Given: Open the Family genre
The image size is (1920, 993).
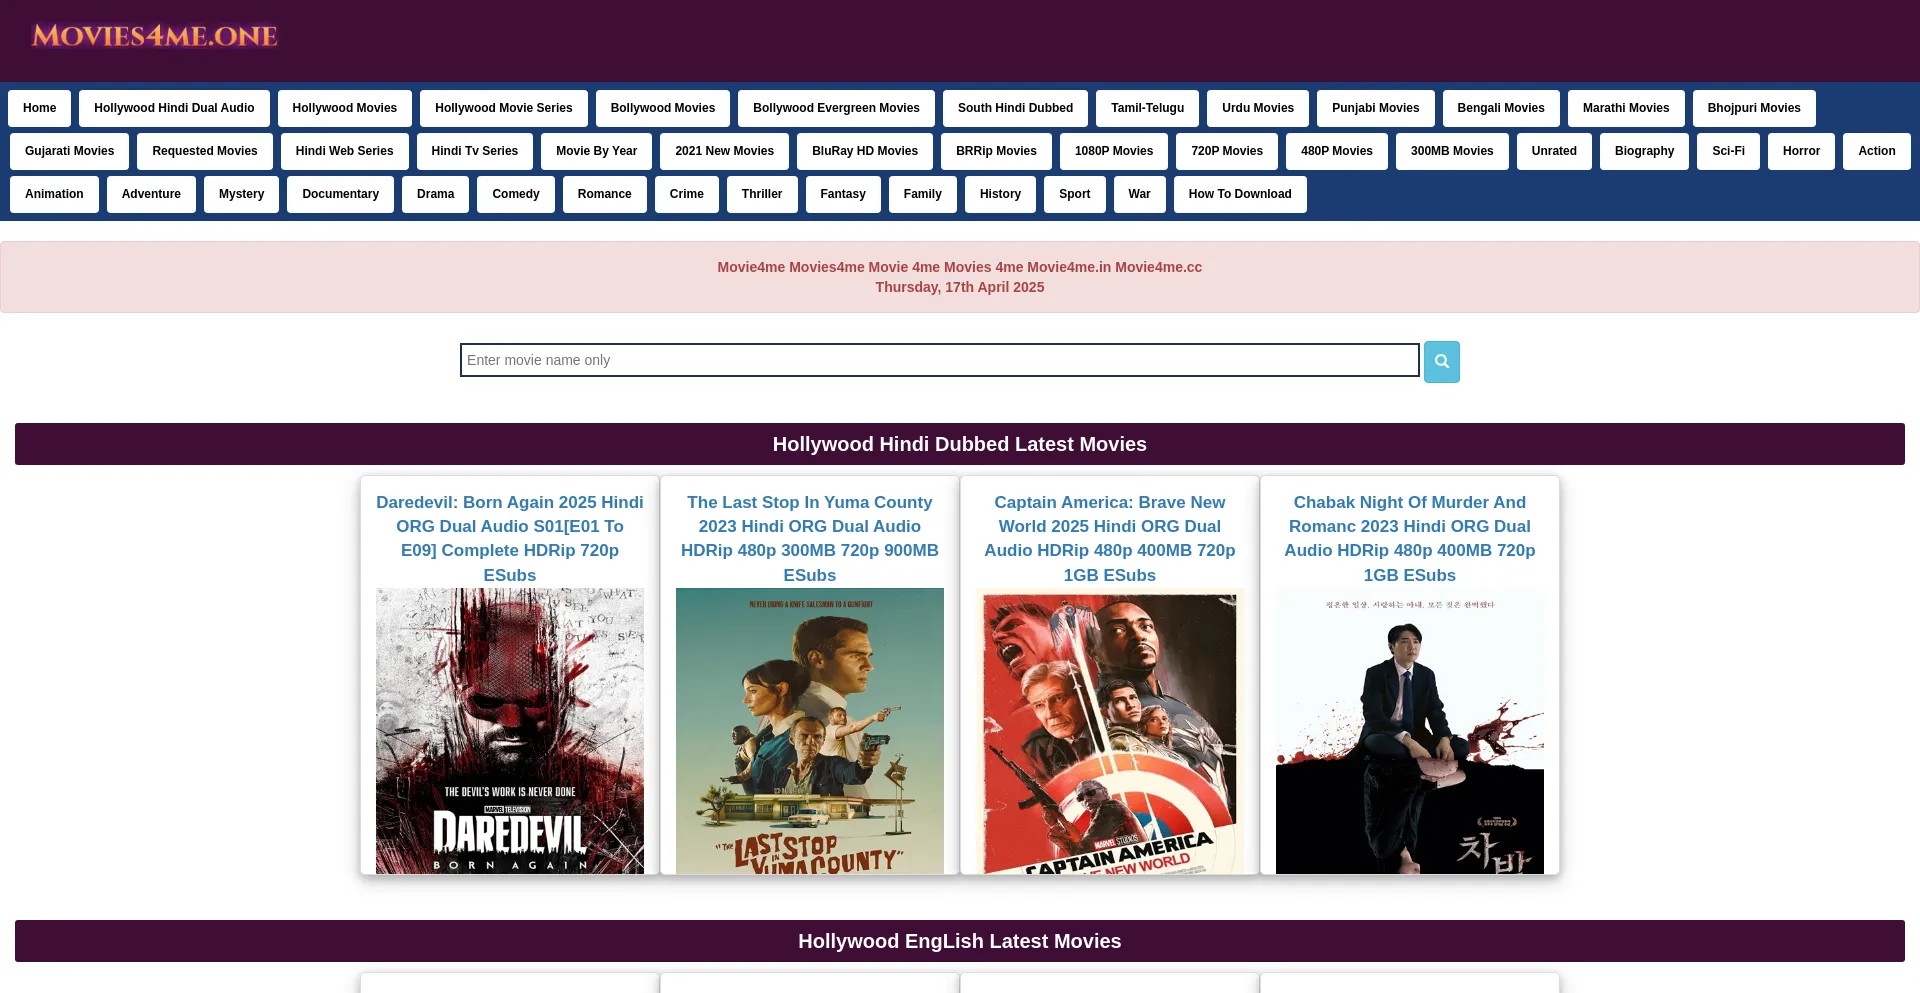Looking at the screenshot, I should point(923,194).
